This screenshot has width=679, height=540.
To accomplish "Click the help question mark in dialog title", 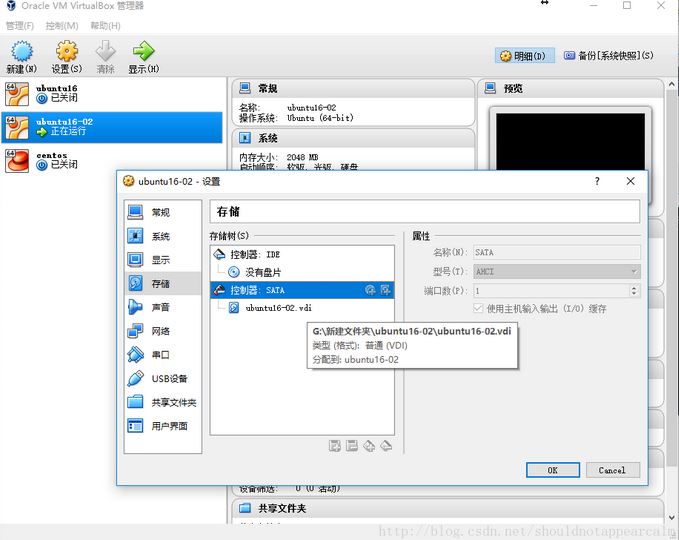I will [597, 181].
